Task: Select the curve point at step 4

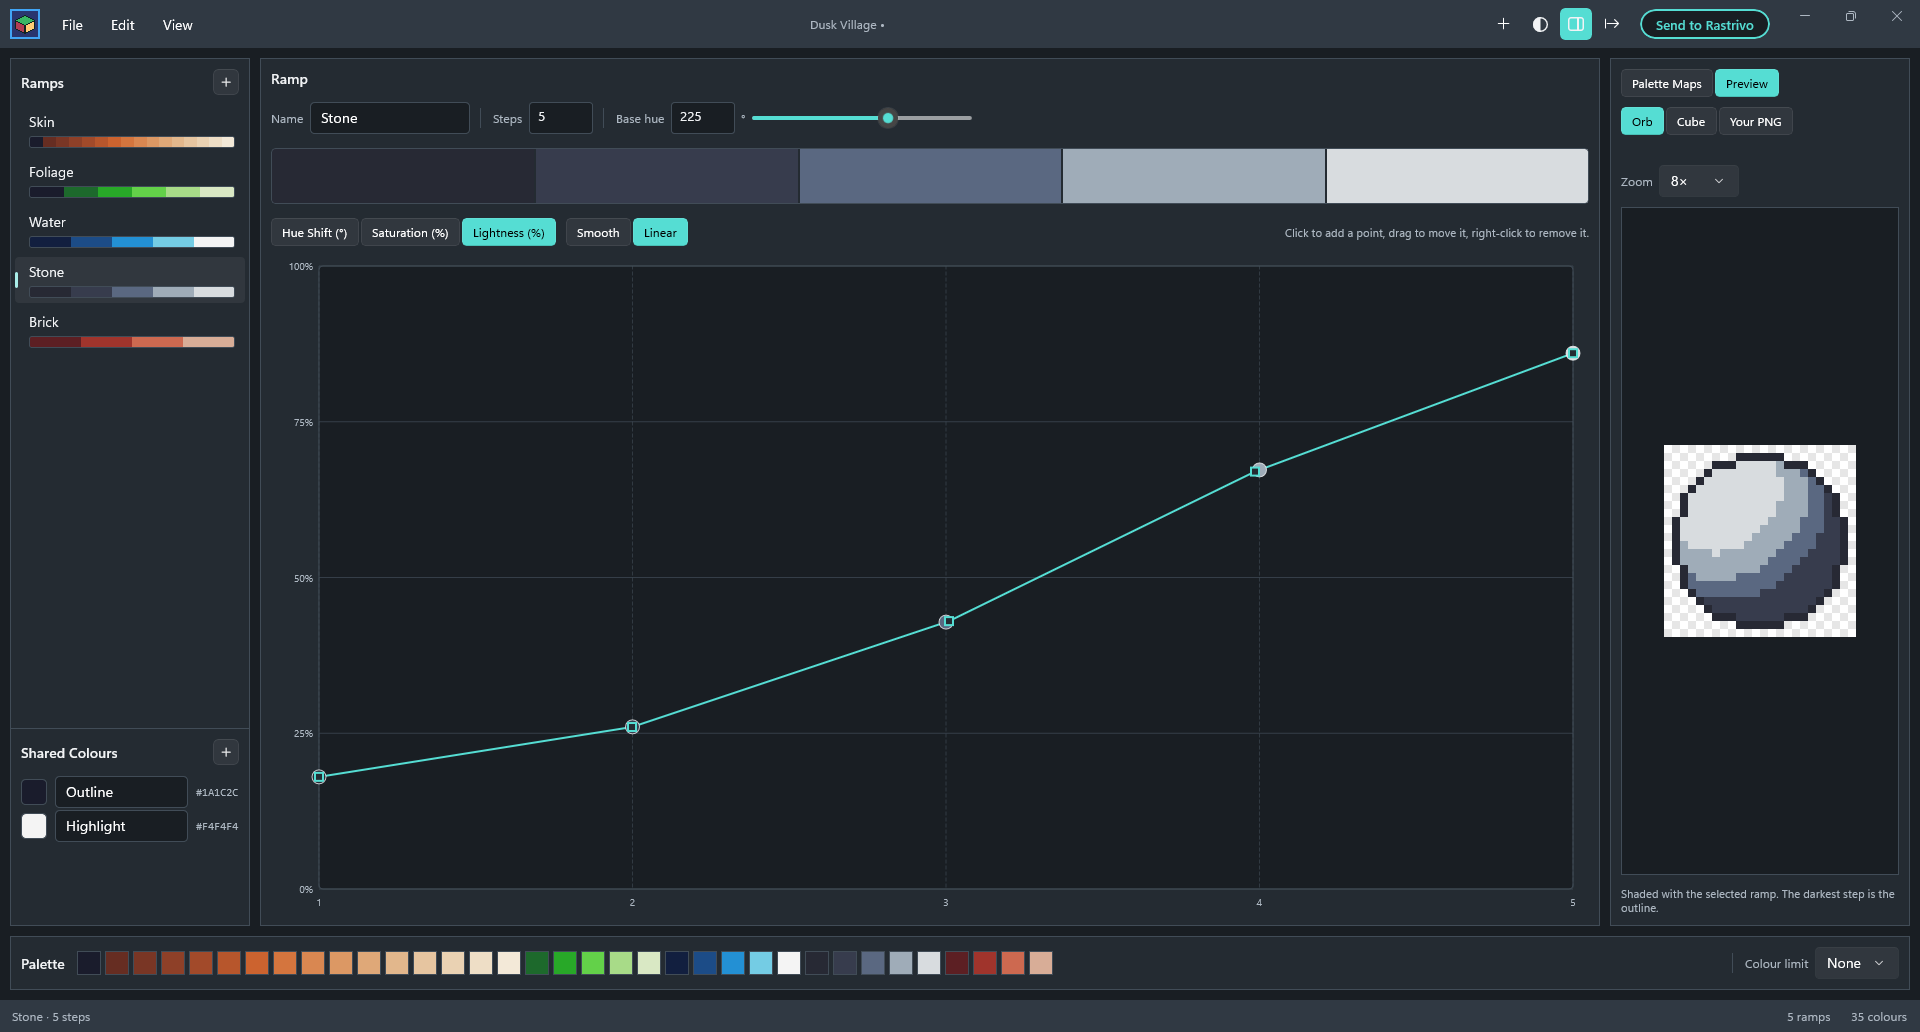Action: coord(1259,470)
